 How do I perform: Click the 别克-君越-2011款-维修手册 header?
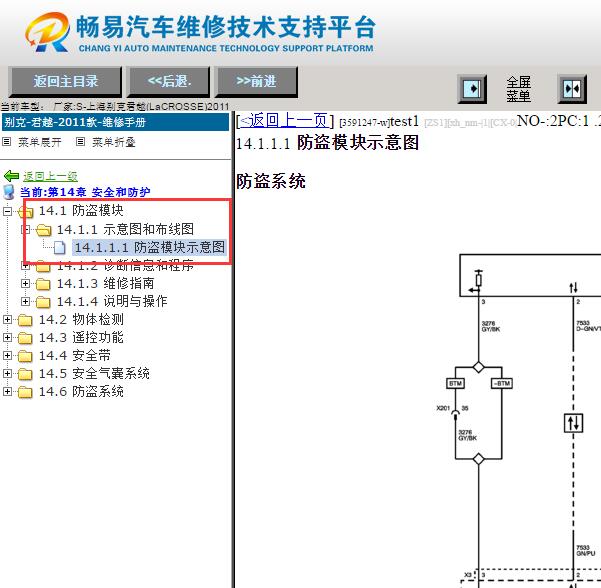tap(115, 122)
